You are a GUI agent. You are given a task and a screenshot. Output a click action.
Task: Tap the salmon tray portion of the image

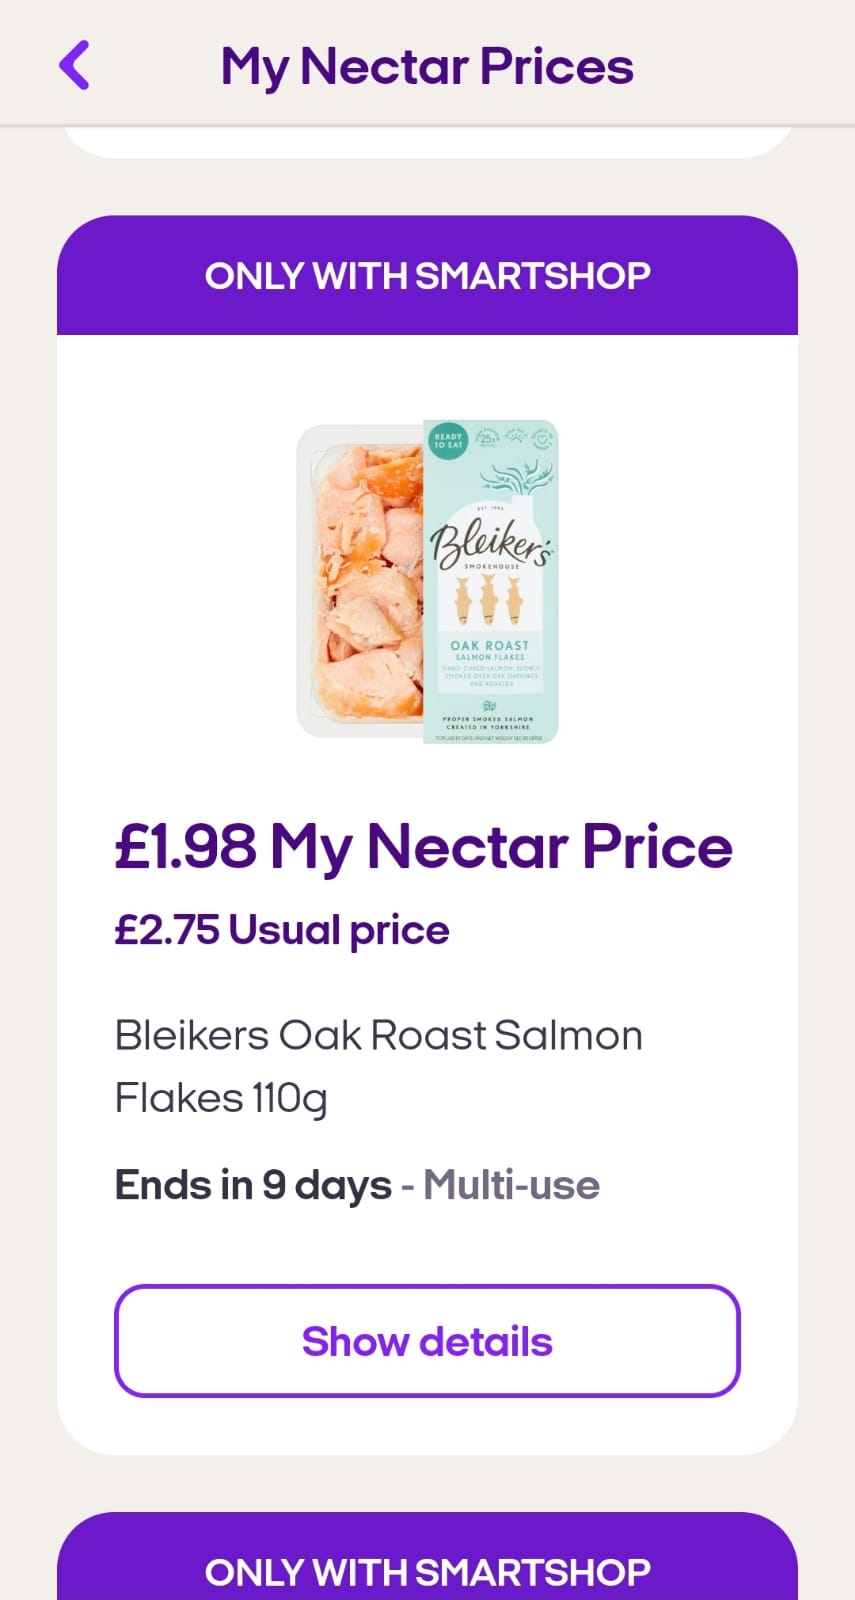360,585
